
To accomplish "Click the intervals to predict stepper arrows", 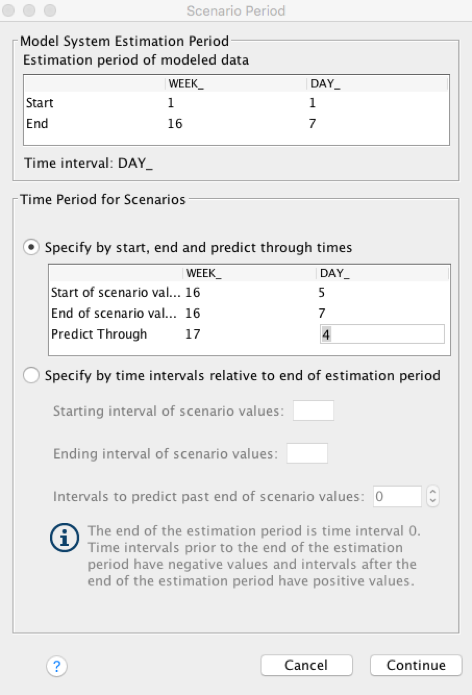I will point(433,496).
